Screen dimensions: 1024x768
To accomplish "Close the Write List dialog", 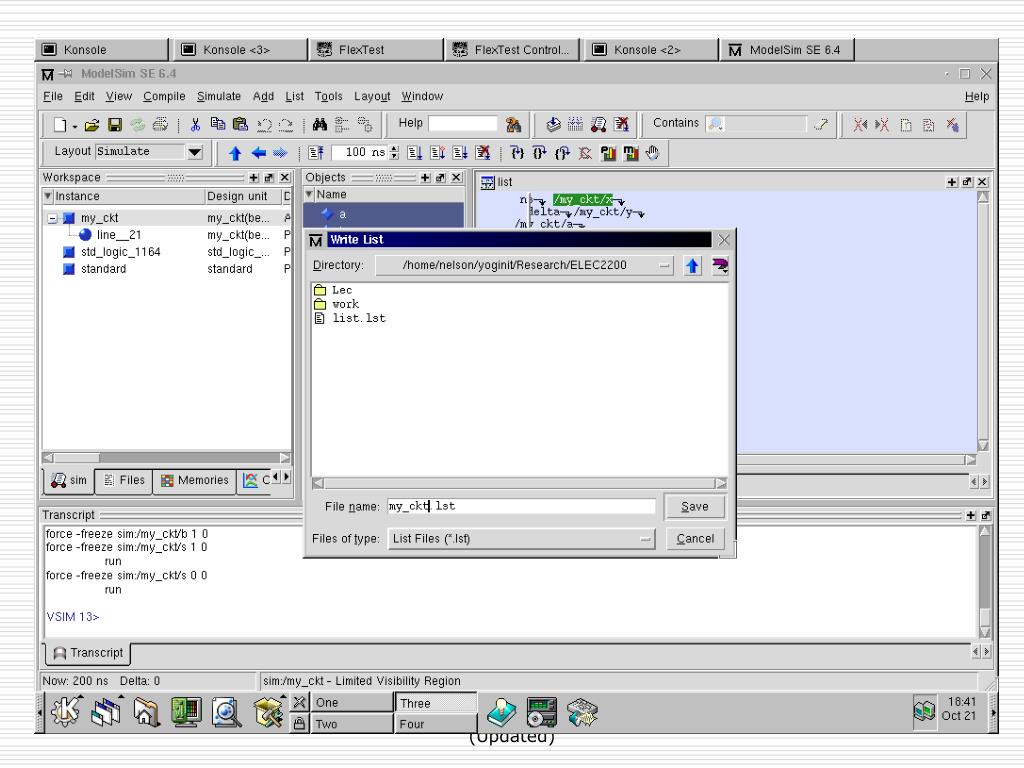I will (x=724, y=240).
